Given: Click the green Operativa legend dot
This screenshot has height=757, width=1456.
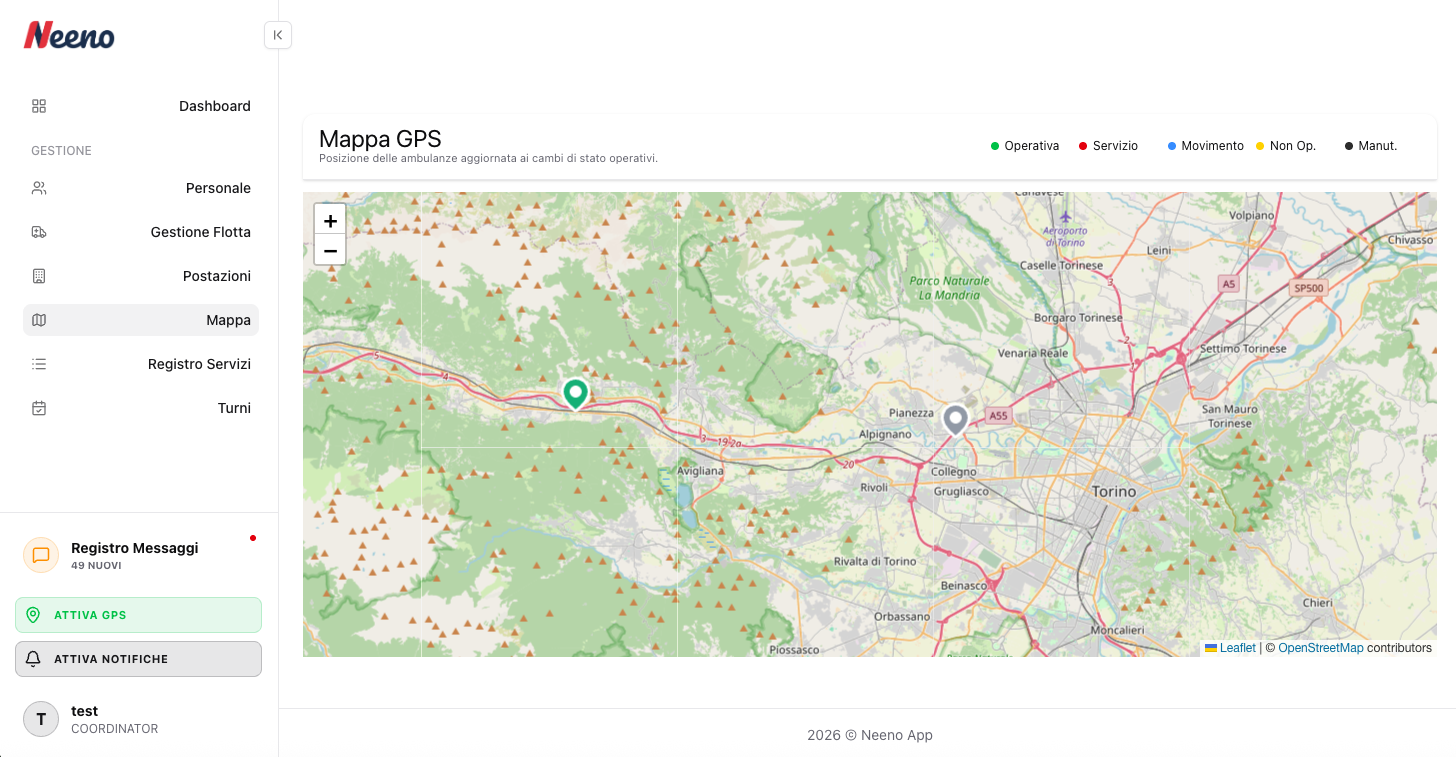Looking at the screenshot, I should coord(995,146).
